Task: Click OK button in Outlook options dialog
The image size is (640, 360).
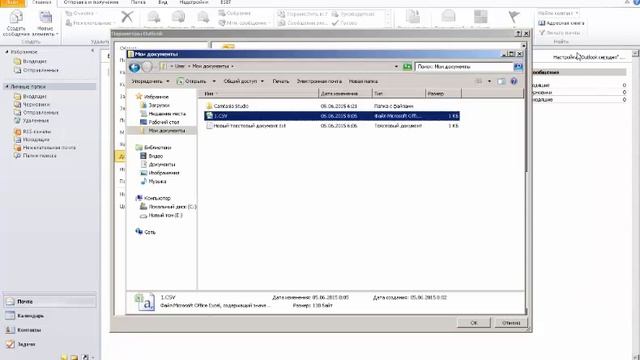Action: [x=474, y=323]
